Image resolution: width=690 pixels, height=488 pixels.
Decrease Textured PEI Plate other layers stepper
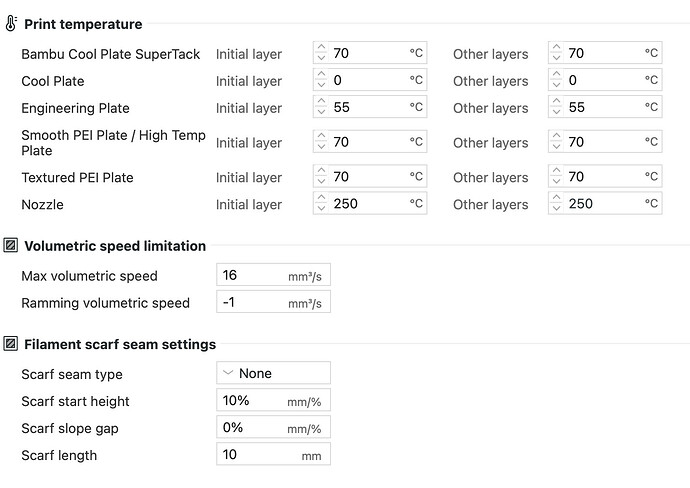click(x=556, y=182)
